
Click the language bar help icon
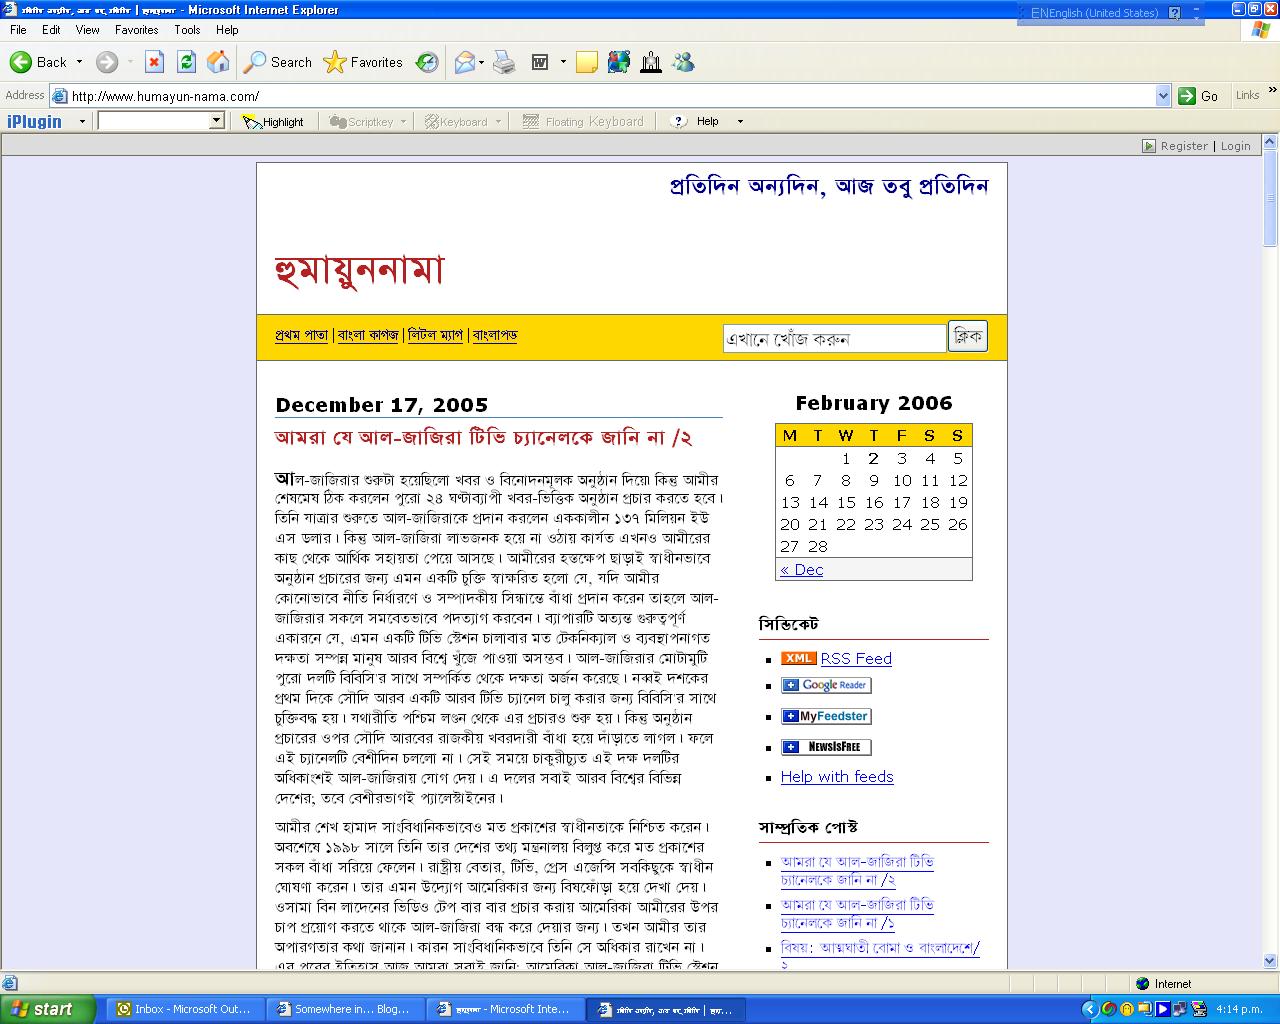[1175, 13]
